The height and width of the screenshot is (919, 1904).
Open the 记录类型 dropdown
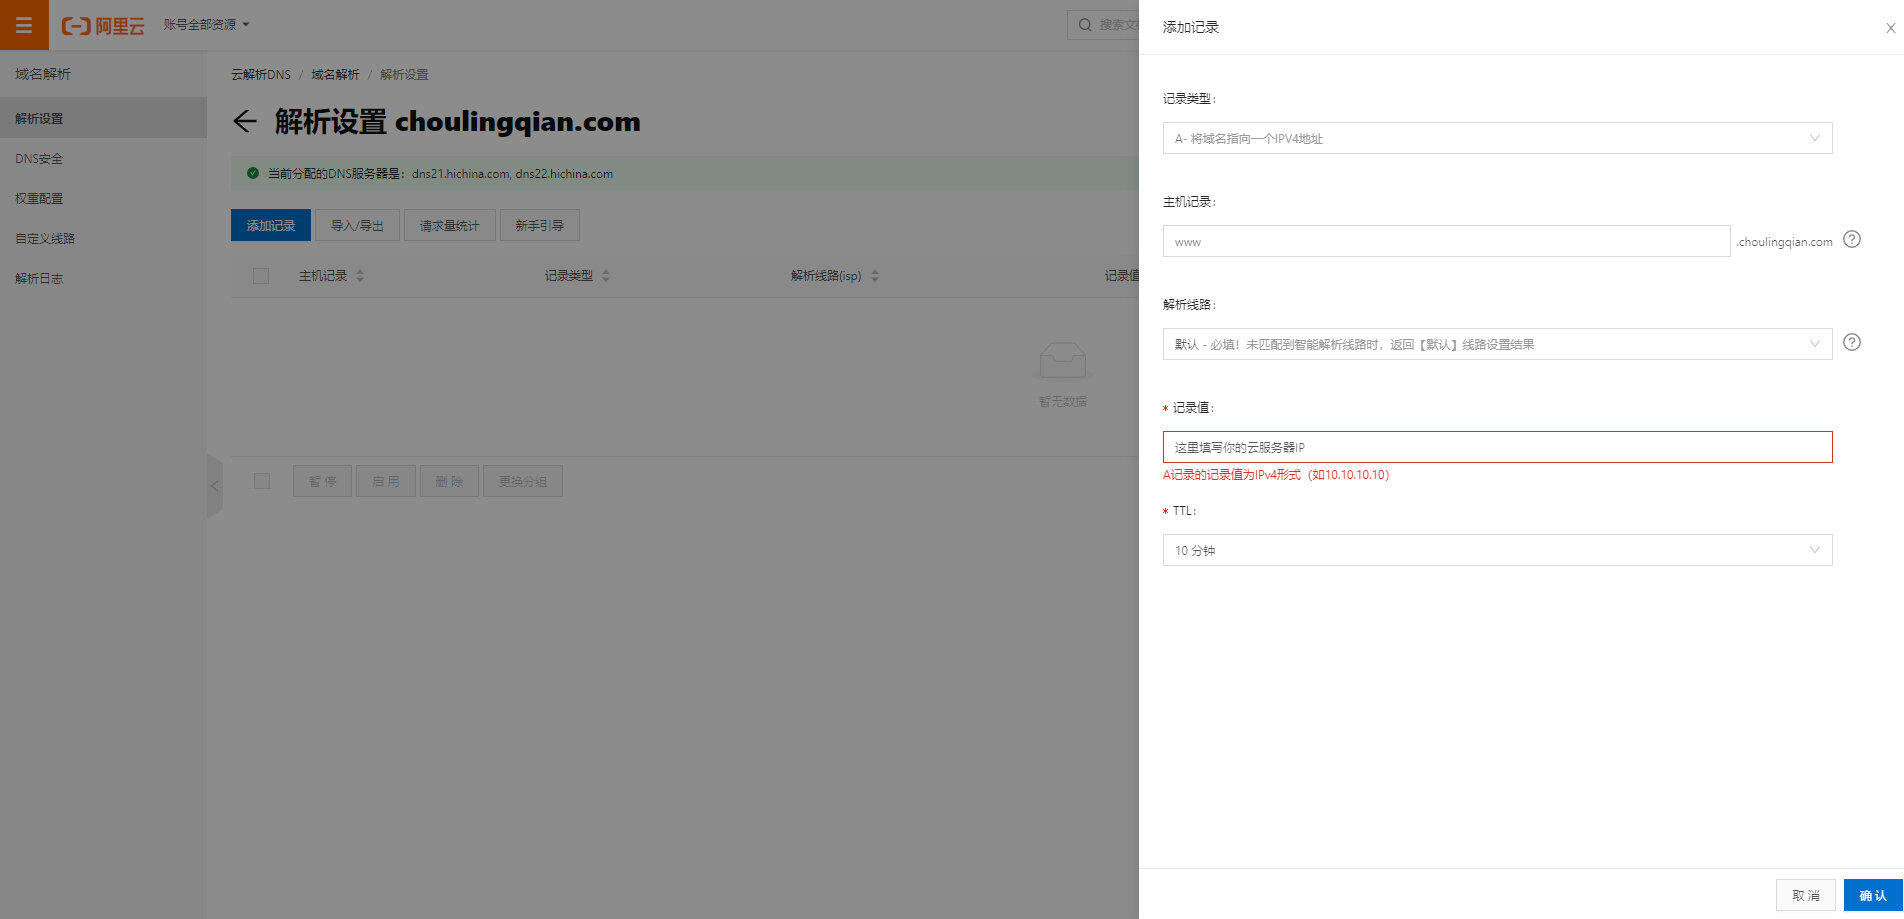coord(1497,138)
